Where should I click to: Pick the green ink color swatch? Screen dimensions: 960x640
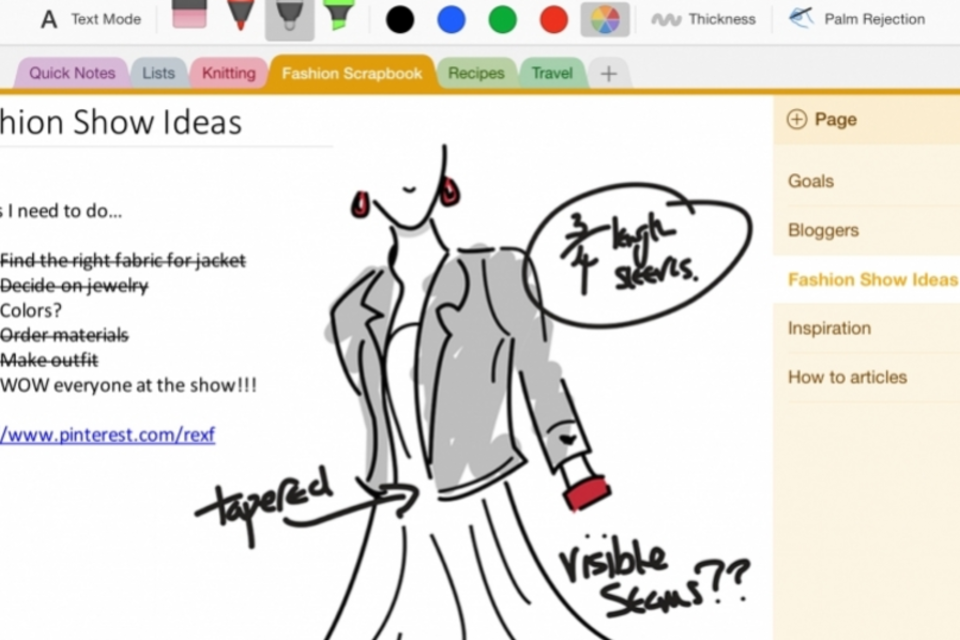(503, 19)
